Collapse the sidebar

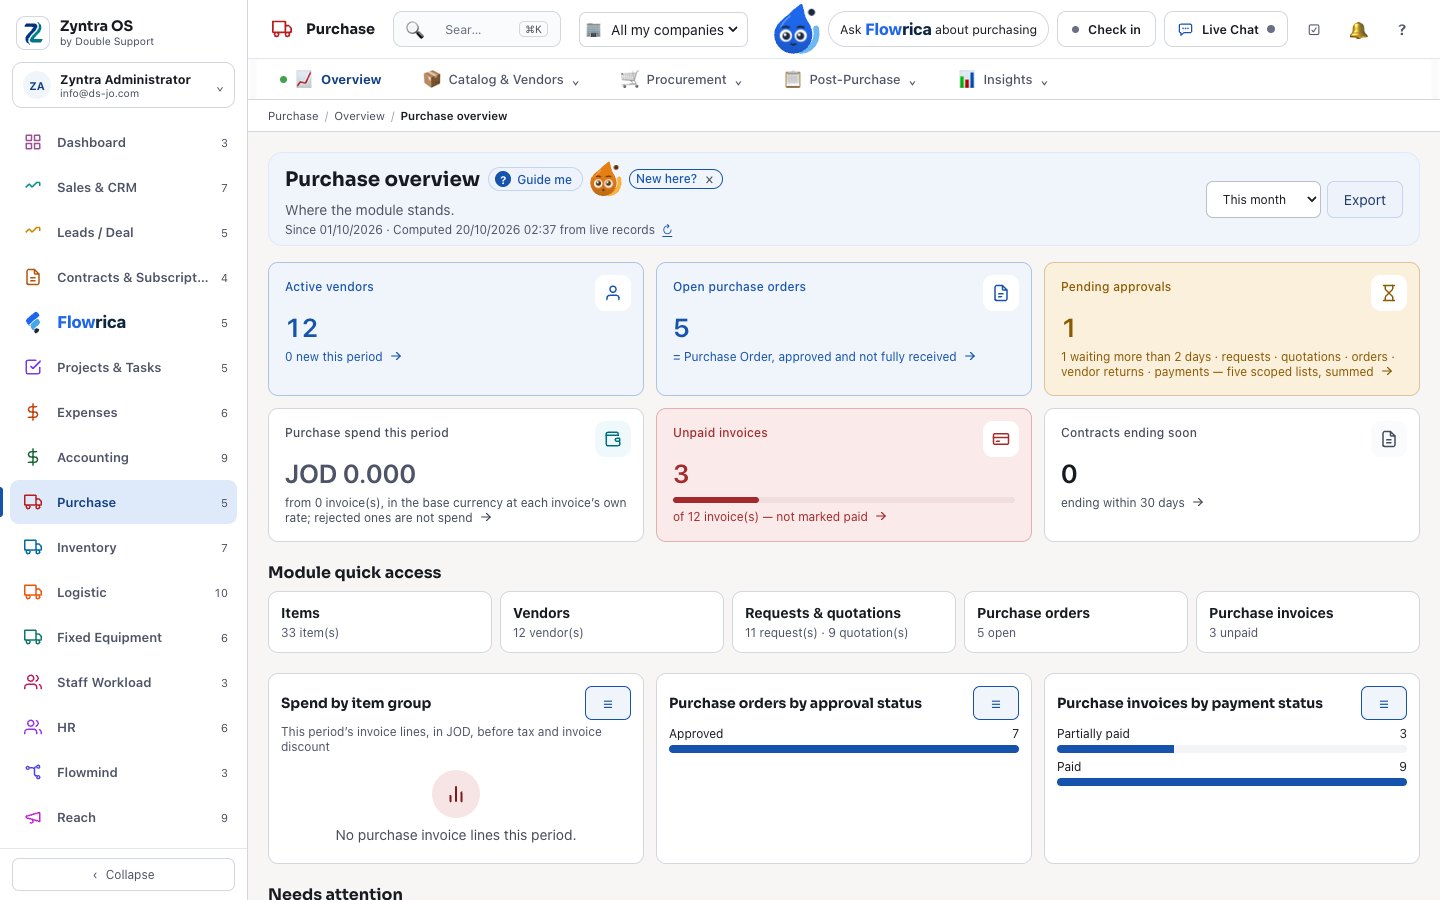coord(124,875)
